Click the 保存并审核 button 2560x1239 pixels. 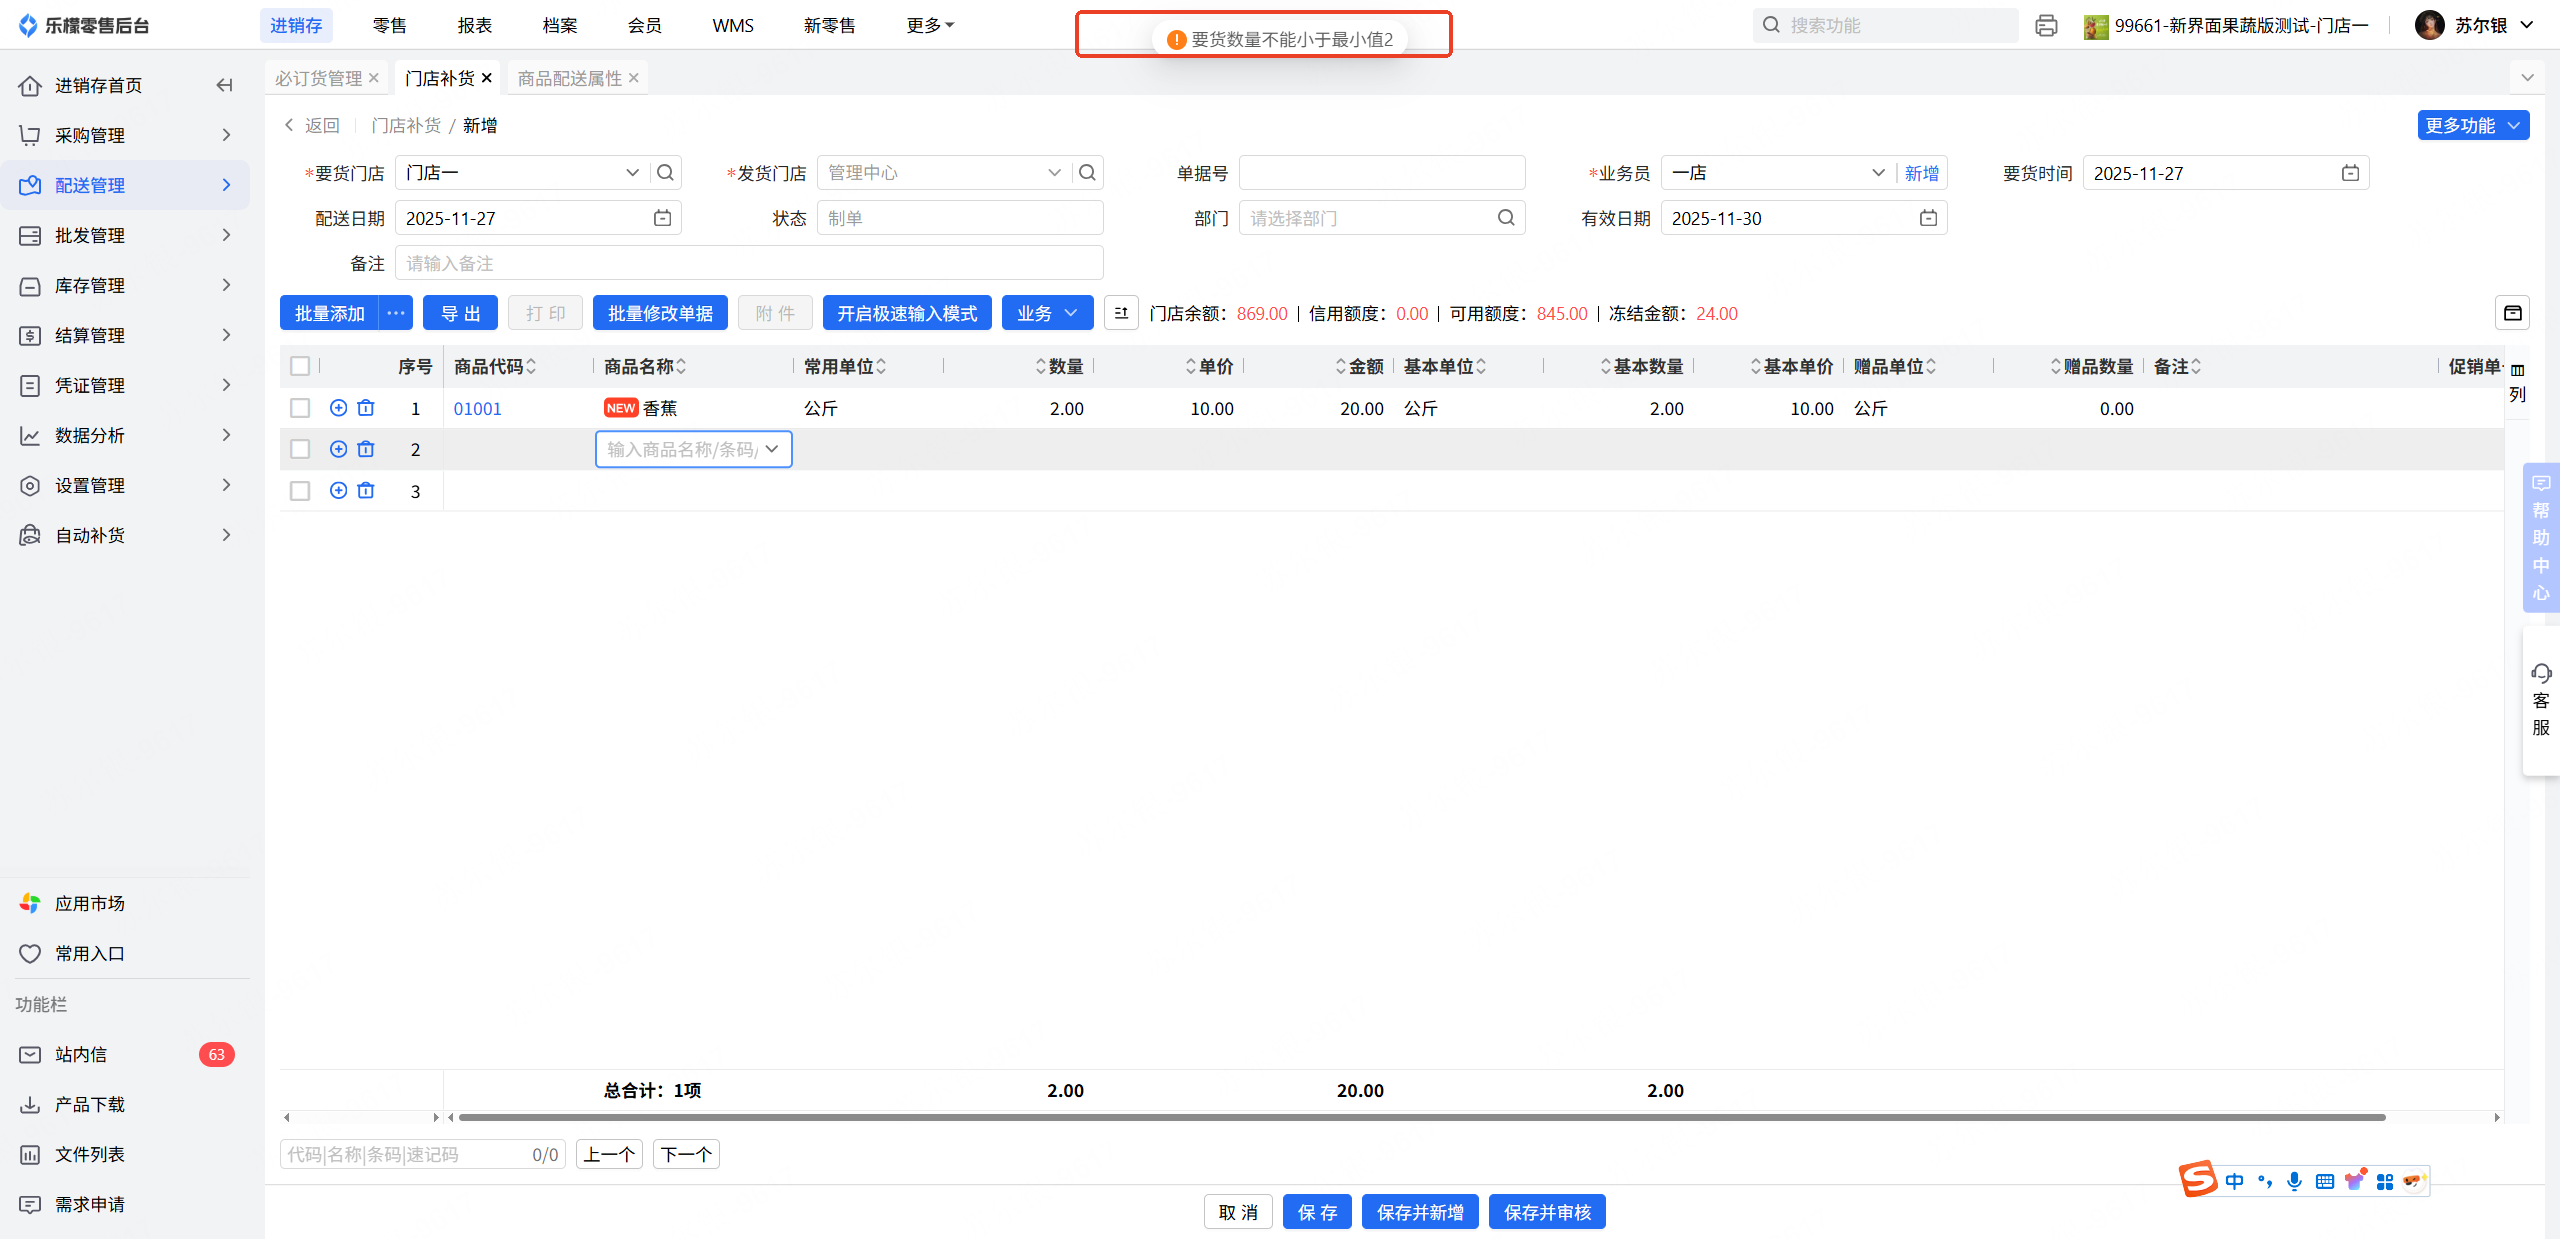(1546, 1212)
